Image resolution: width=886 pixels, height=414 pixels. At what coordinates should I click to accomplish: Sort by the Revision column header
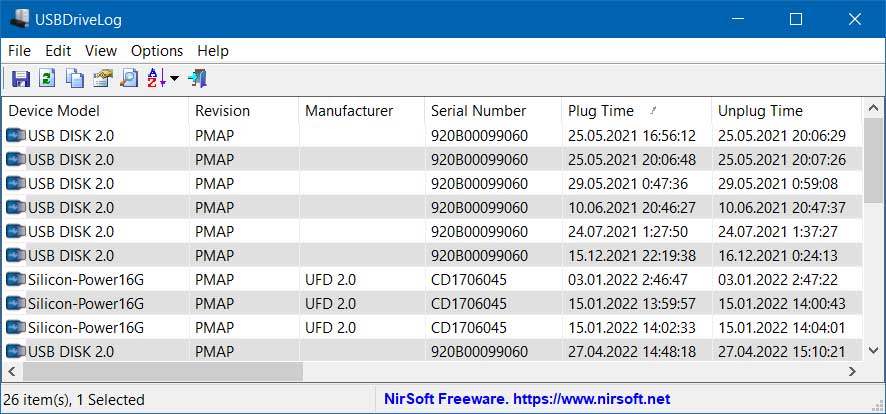pyautogui.click(x=244, y=111)
